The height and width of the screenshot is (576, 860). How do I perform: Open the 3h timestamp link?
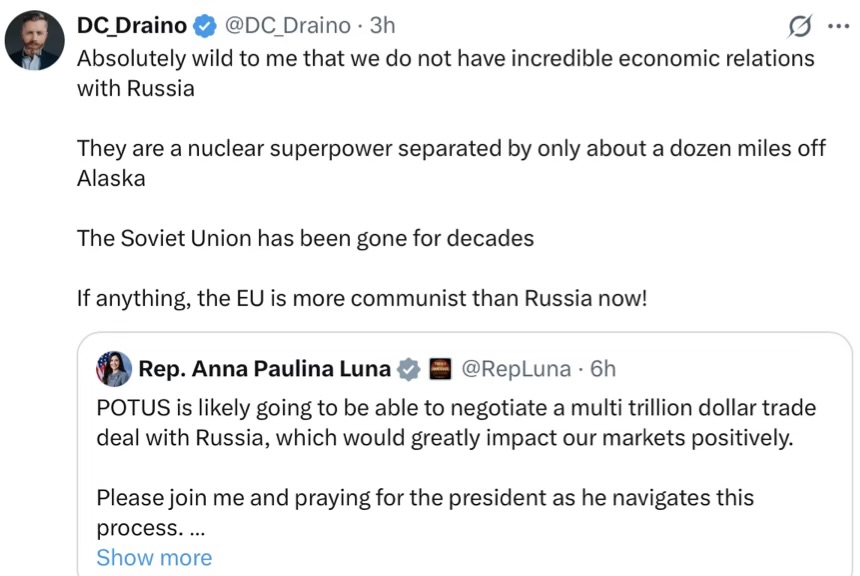tap(383, 26)
